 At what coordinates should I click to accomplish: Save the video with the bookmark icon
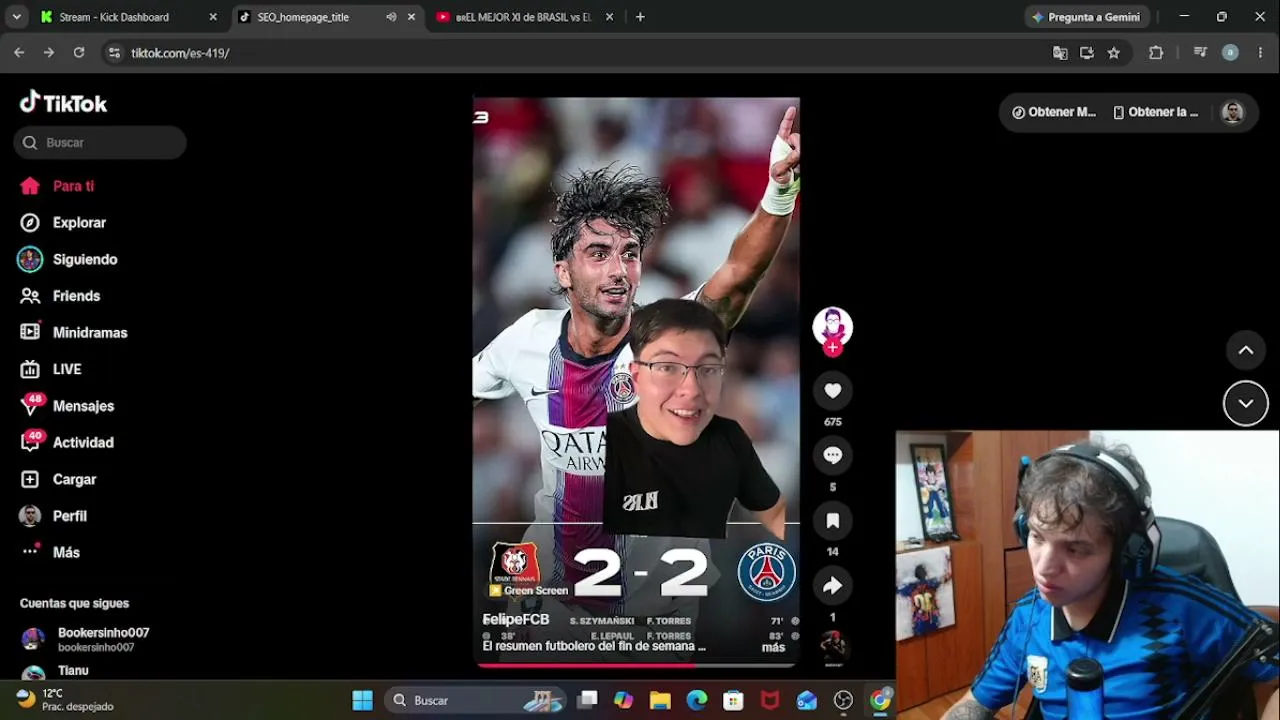832,521
